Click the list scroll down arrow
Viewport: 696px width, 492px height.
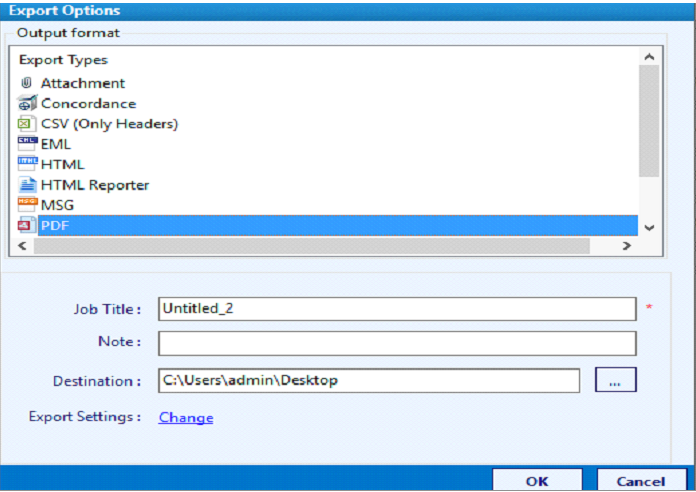pyautogui.click(x=649, y=228)
